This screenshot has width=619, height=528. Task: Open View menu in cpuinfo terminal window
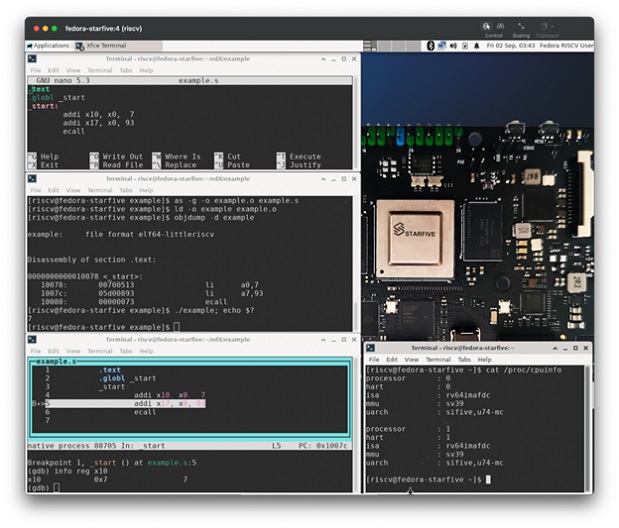411,360
